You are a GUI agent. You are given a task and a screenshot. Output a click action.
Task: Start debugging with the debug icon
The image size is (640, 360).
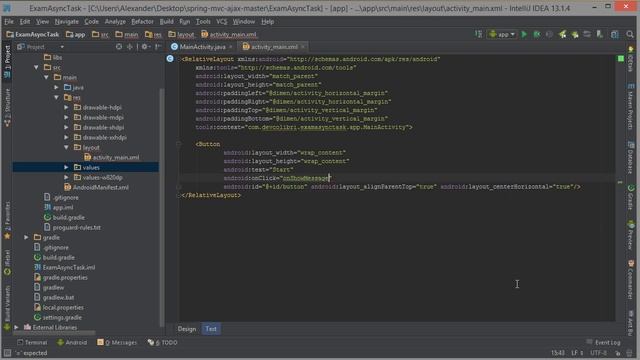click(x=537, y=35)
